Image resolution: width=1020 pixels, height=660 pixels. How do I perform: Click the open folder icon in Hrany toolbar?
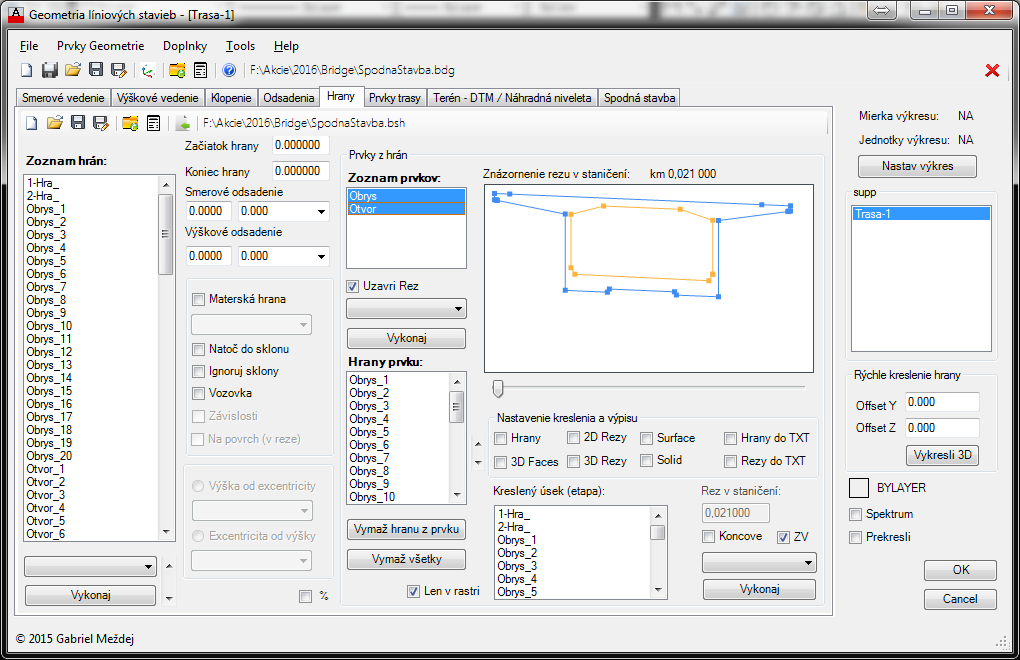pos(54,123)
